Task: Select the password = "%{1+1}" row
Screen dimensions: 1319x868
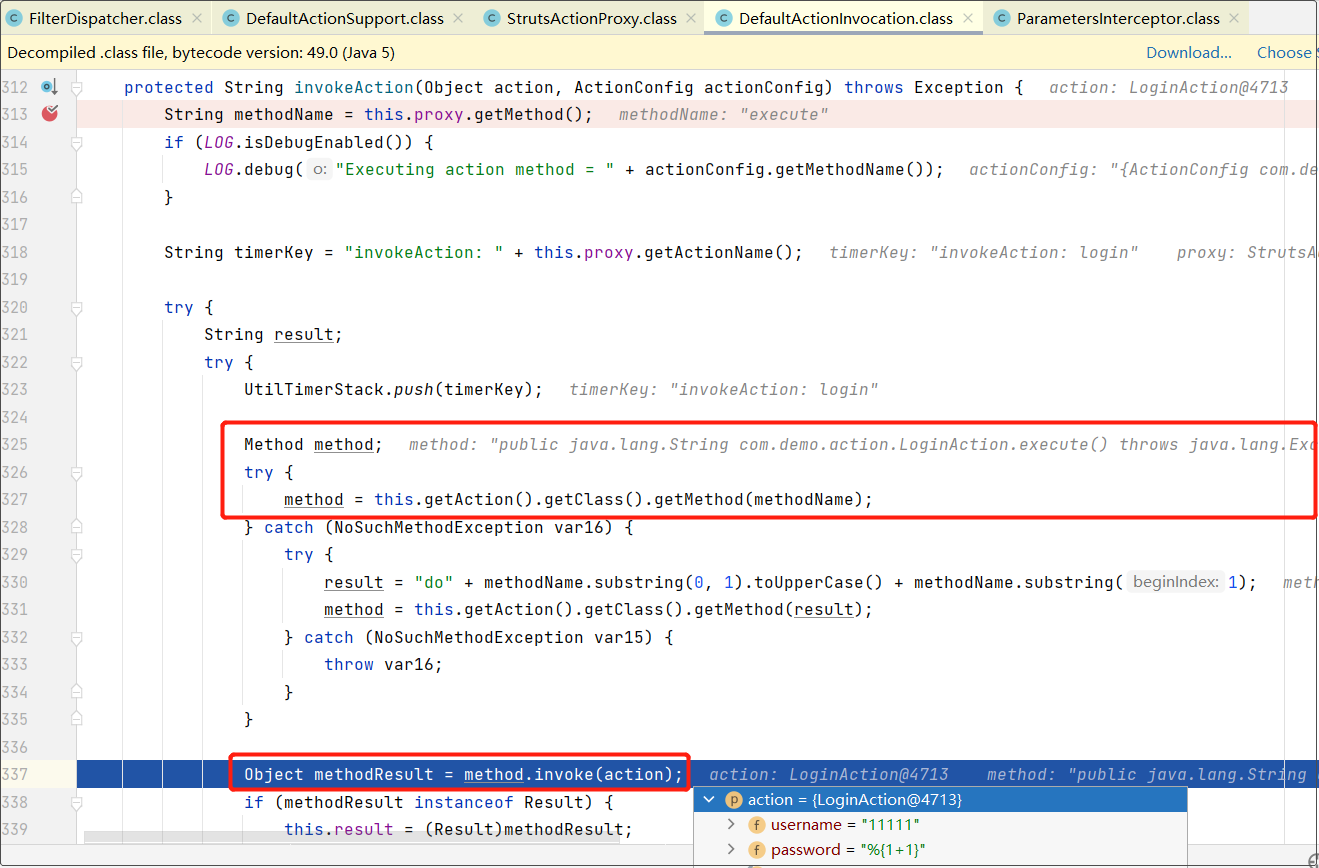Action: [x=940, y=850]
